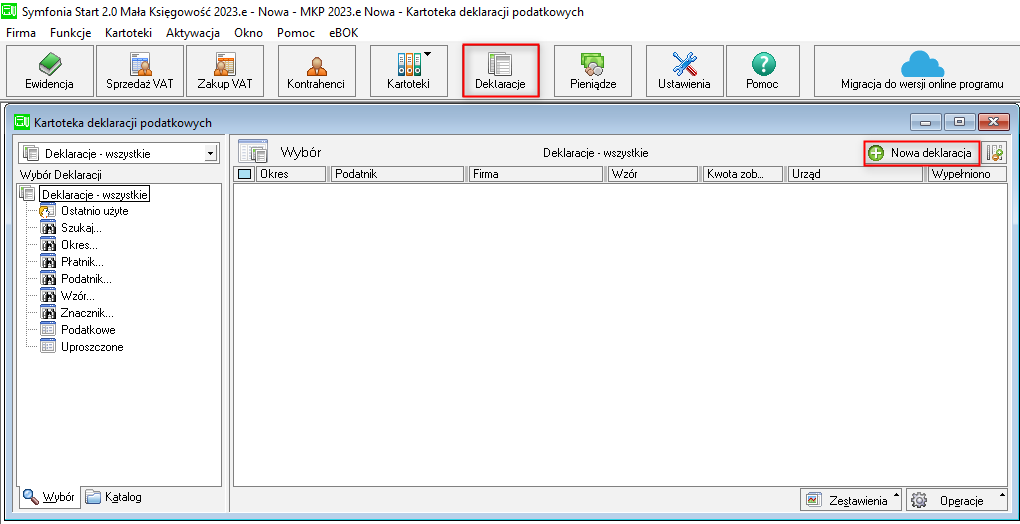Sort by the Firma column header
This screenshot has width=1020, height=524.
536,174
